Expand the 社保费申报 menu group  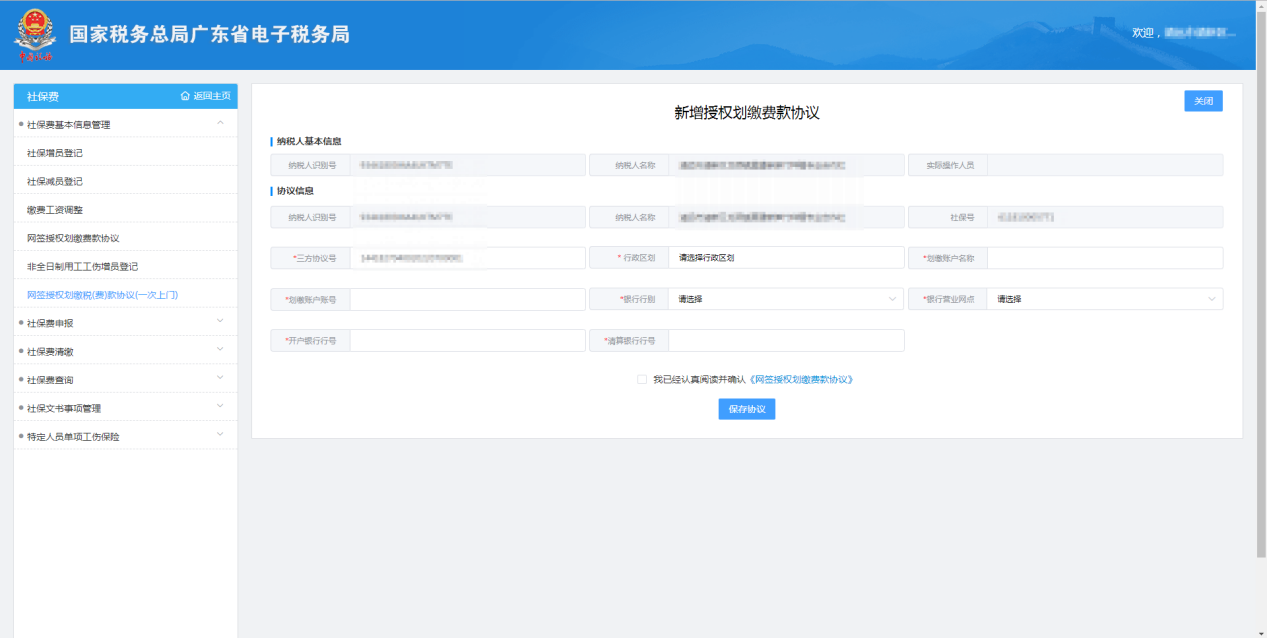tap(219, 322)
